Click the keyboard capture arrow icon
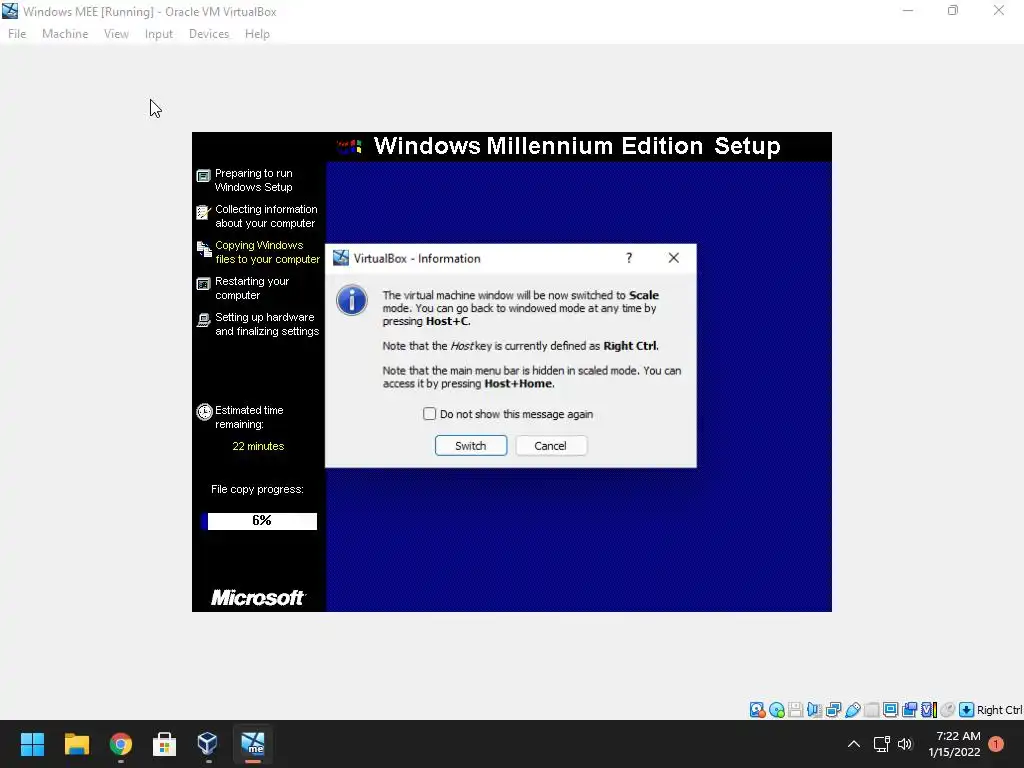 pos(967,710)
